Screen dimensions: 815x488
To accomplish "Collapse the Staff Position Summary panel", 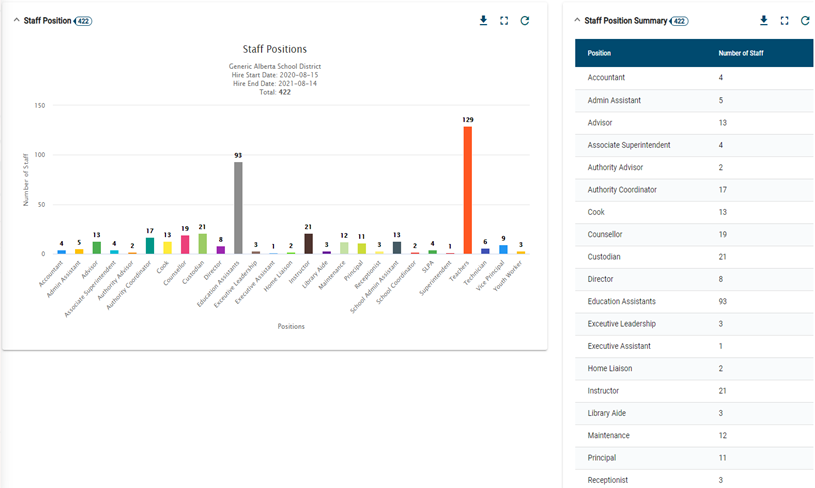I will 577,20.
